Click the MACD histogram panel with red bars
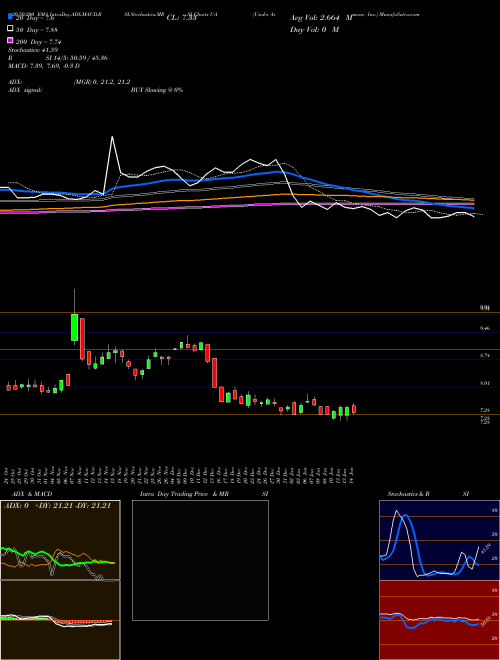Image resolution: width=500 pixels, height=660 pixels. pos(60,620)
